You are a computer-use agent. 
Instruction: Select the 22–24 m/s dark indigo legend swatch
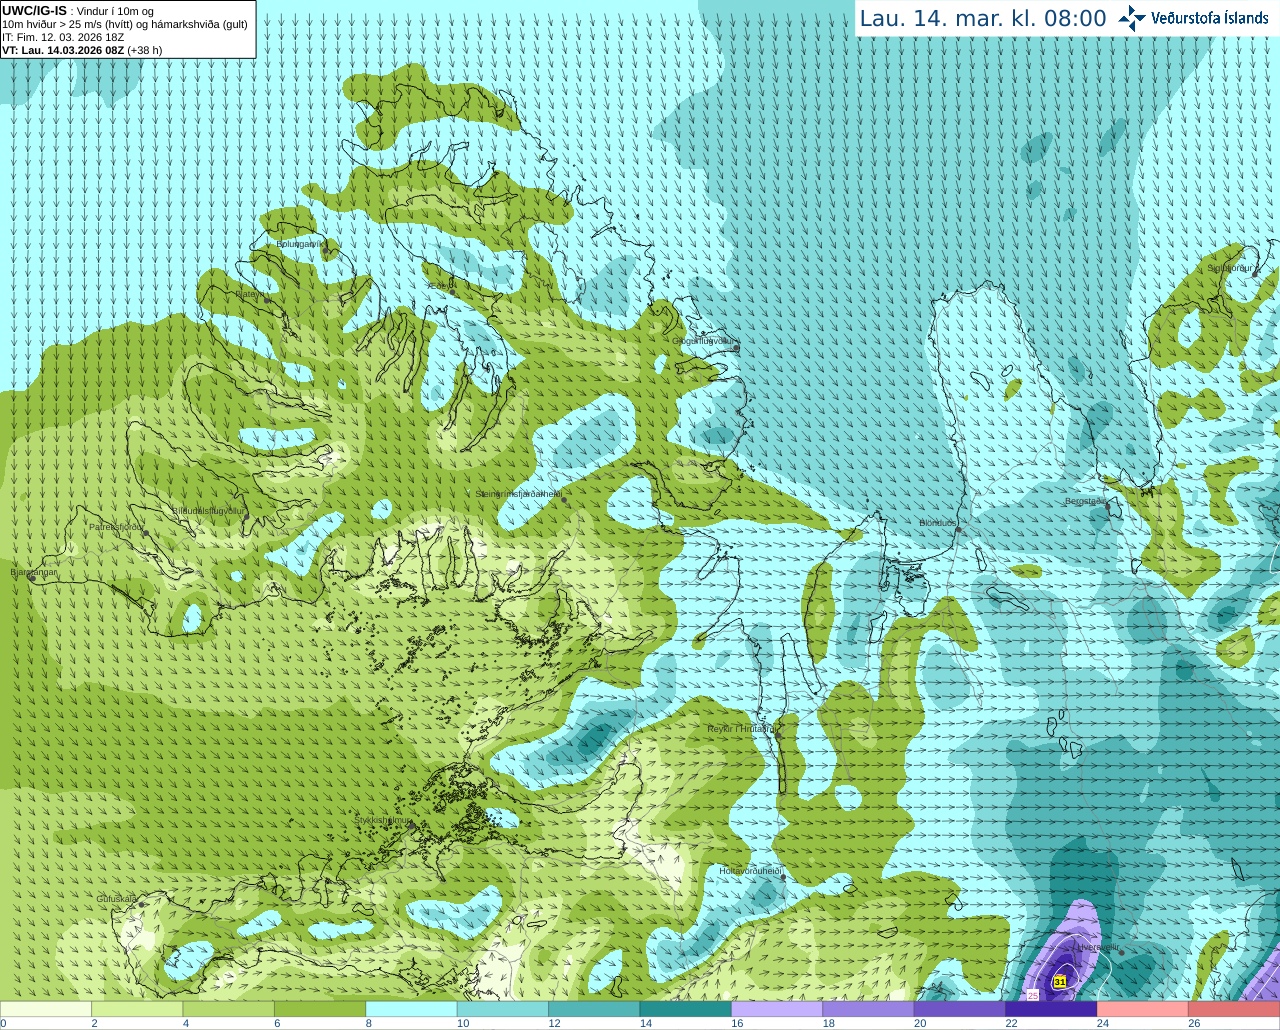point(1052,1009)
